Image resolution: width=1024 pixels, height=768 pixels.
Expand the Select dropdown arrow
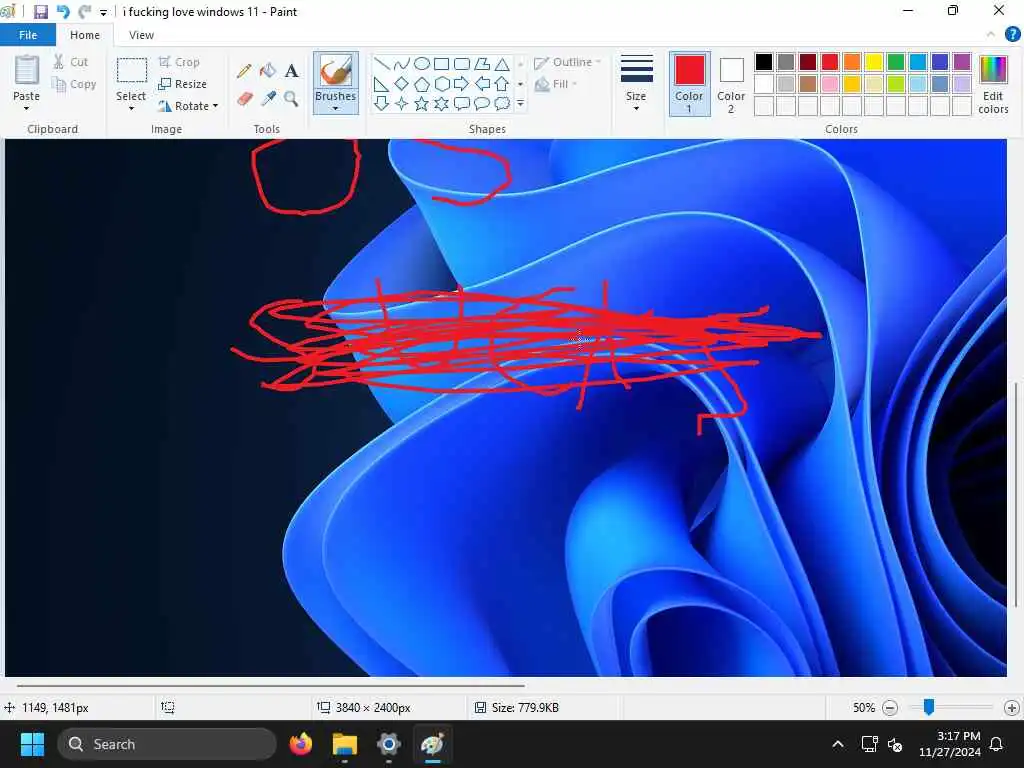131,108
